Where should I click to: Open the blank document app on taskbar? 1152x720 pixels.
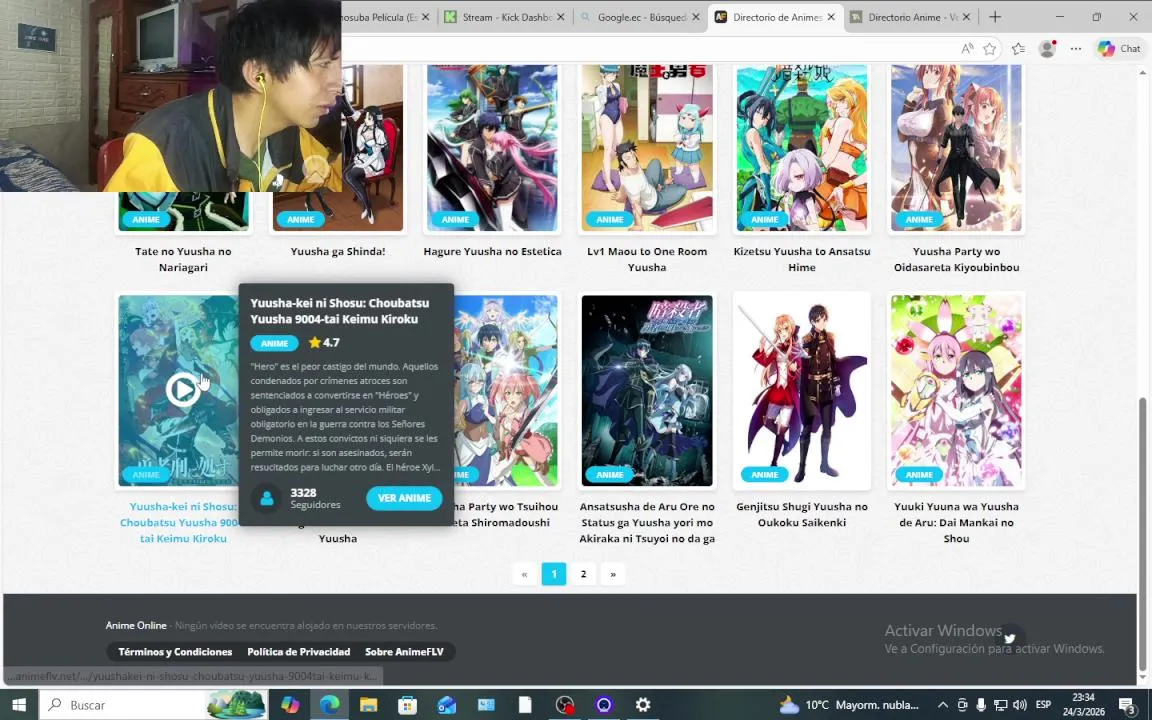click(525, 705)
